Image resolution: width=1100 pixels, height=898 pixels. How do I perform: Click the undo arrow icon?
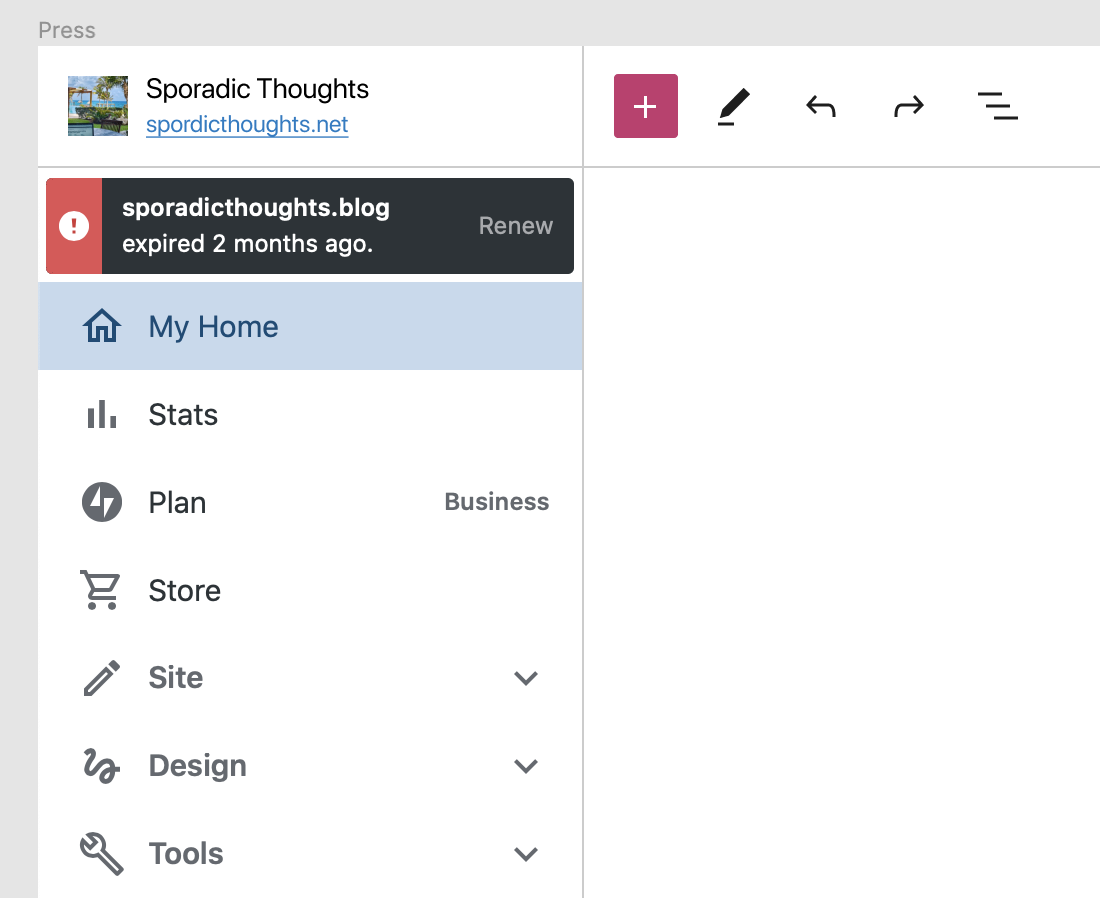(821, 107)
